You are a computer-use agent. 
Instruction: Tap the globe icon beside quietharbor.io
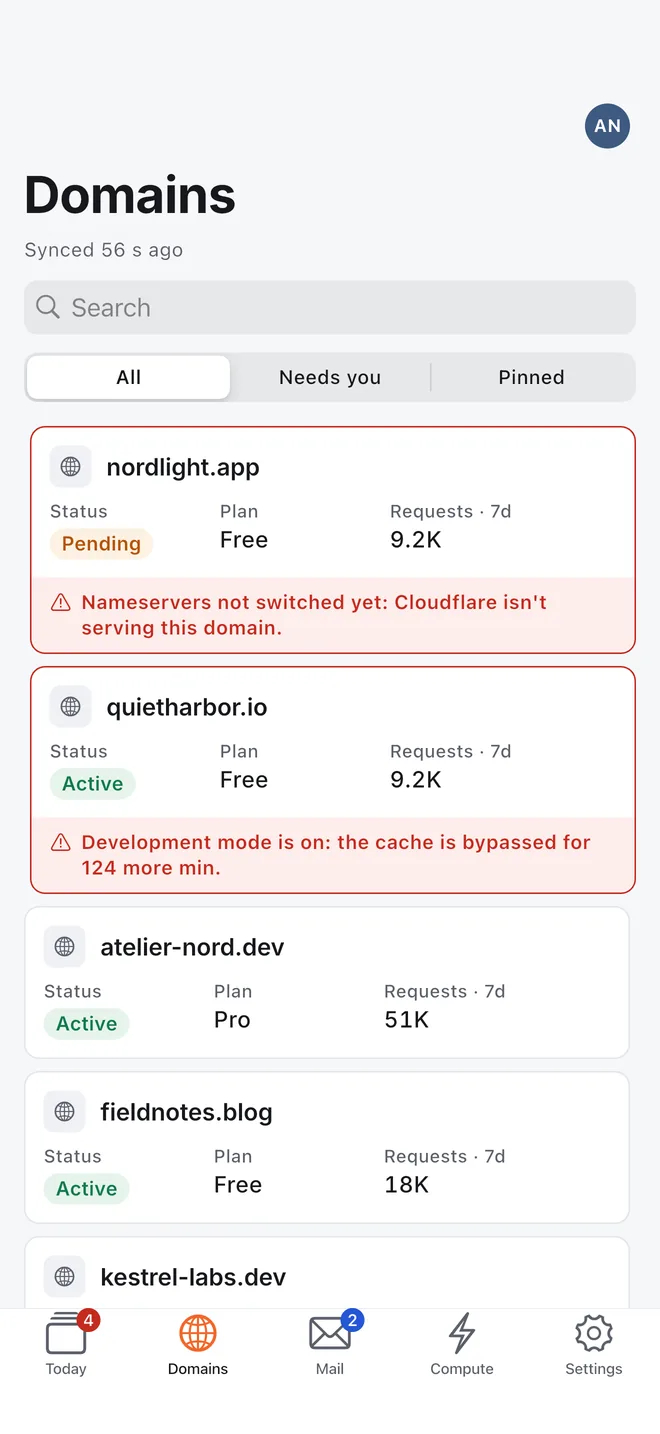70,707
